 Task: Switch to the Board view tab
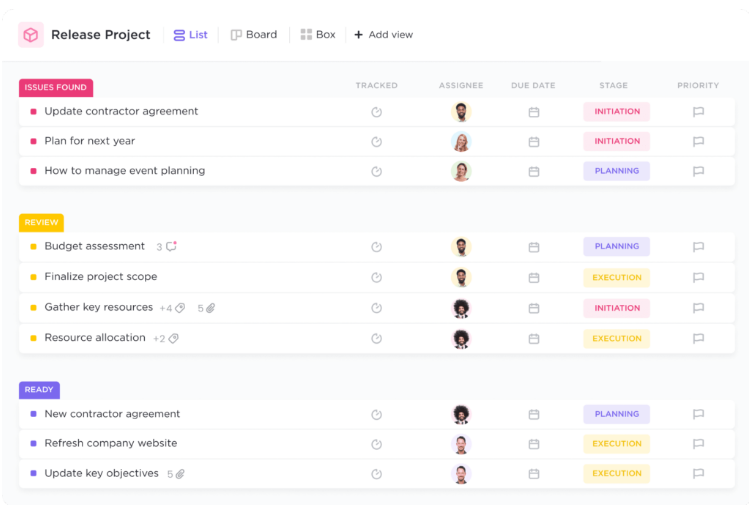[x=253, y=35]
